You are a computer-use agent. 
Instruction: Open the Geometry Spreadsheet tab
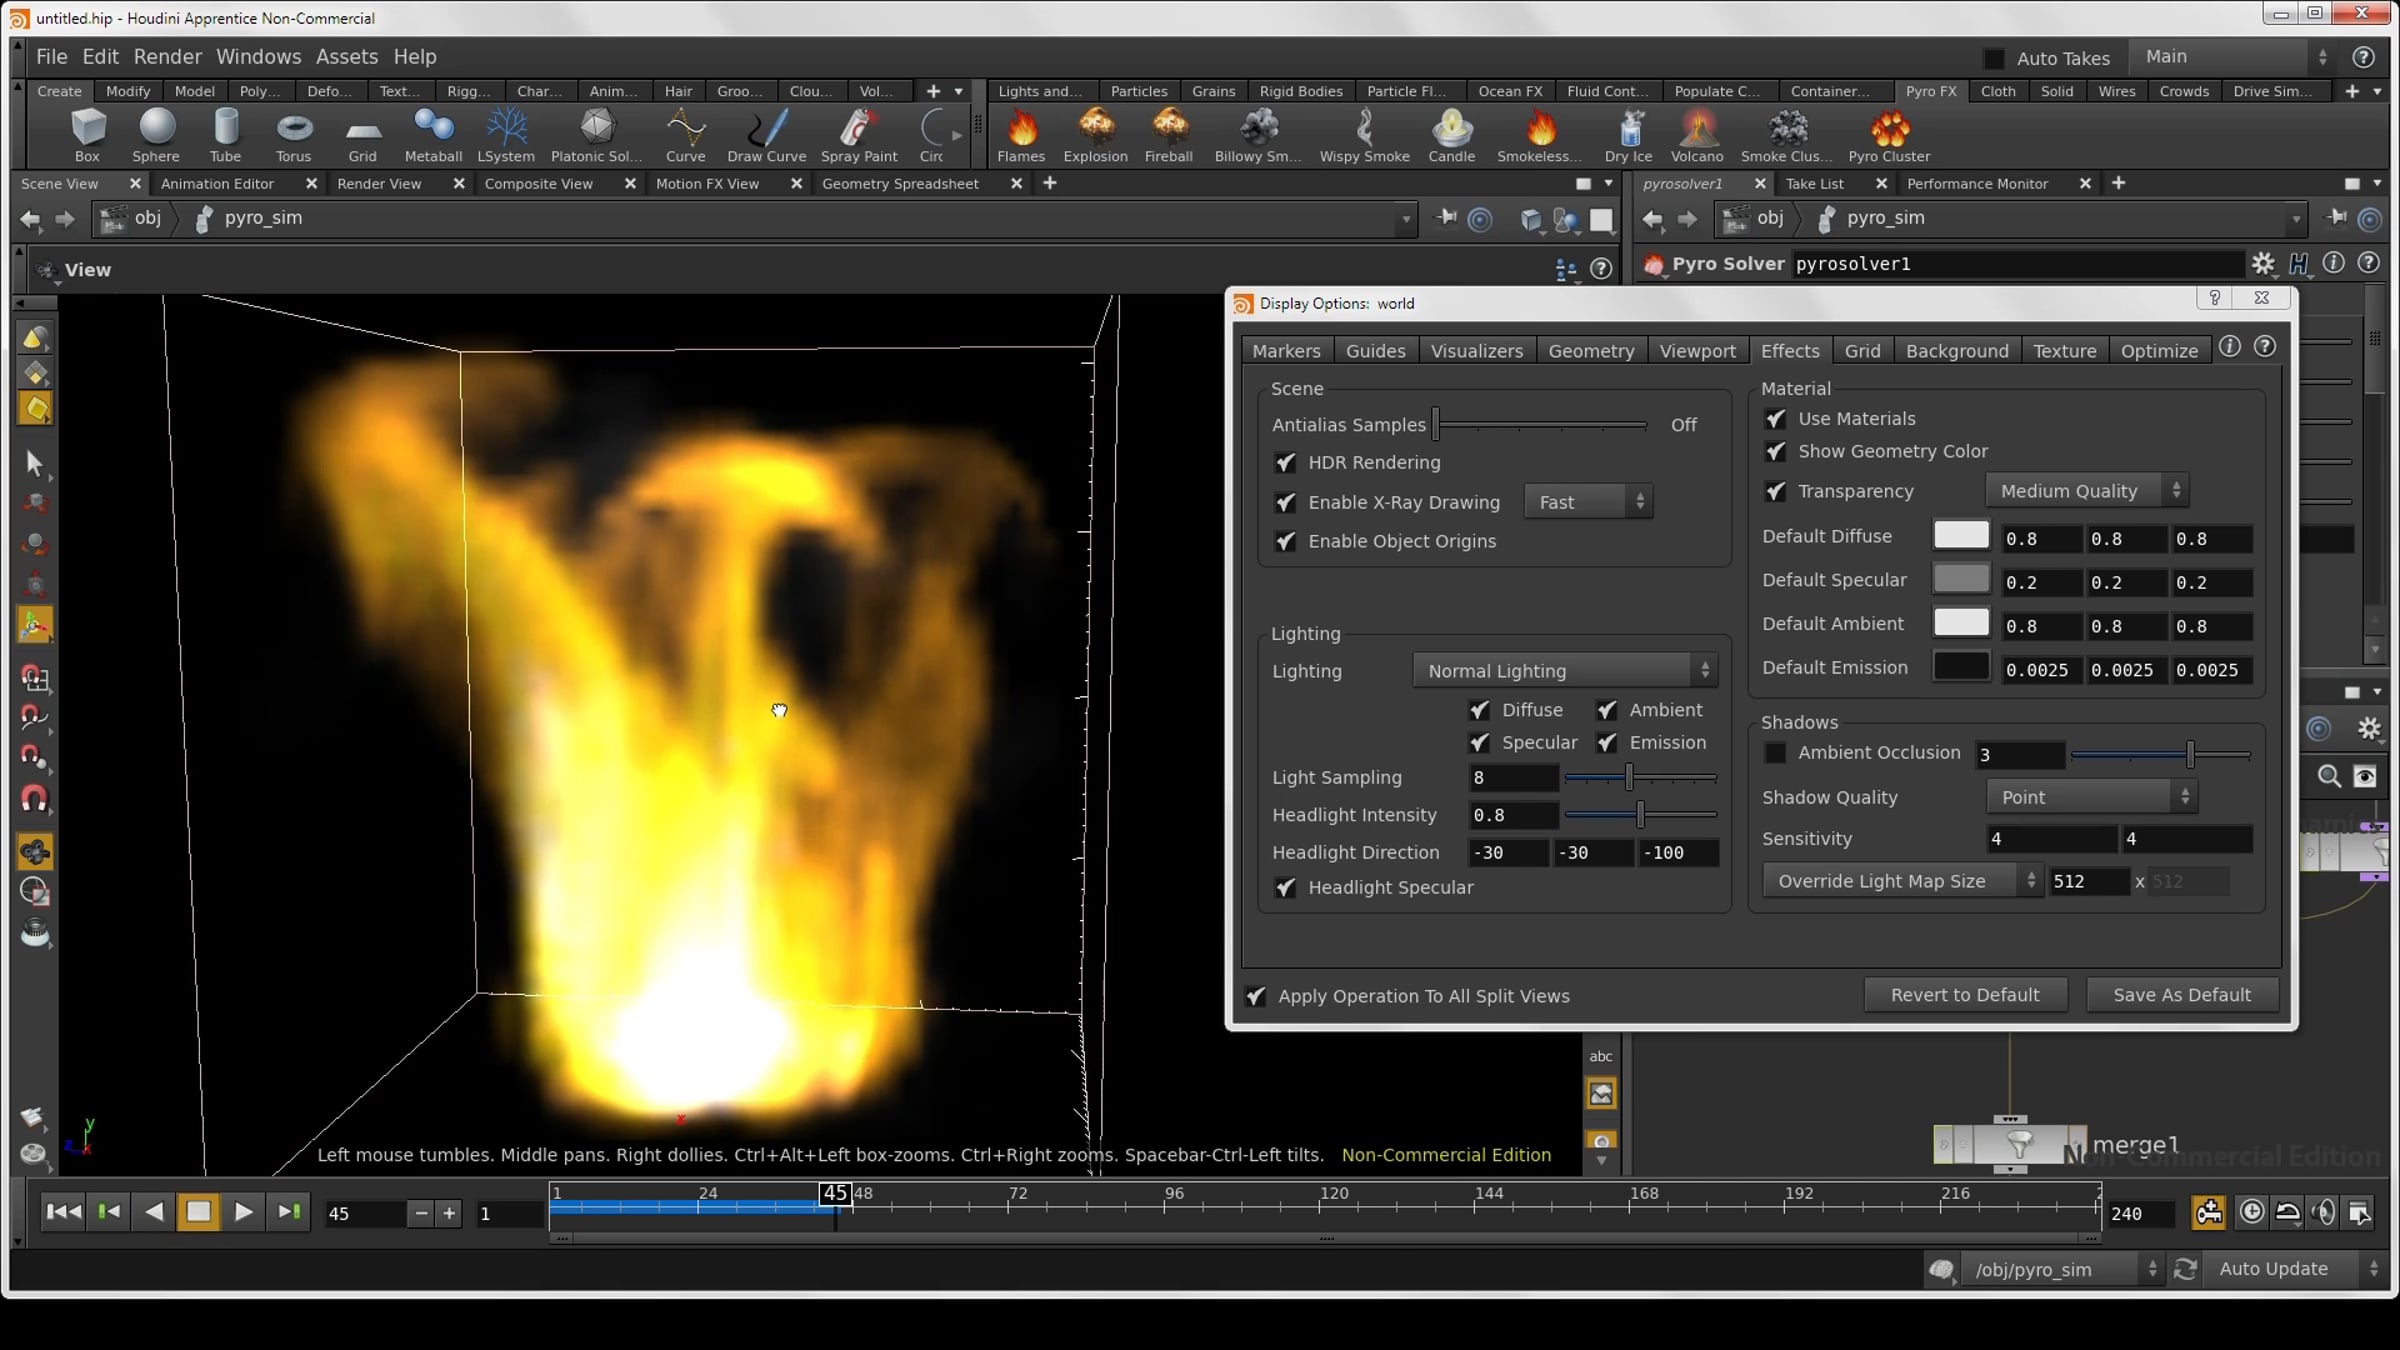pyautogui.click(x=900, y=184)
